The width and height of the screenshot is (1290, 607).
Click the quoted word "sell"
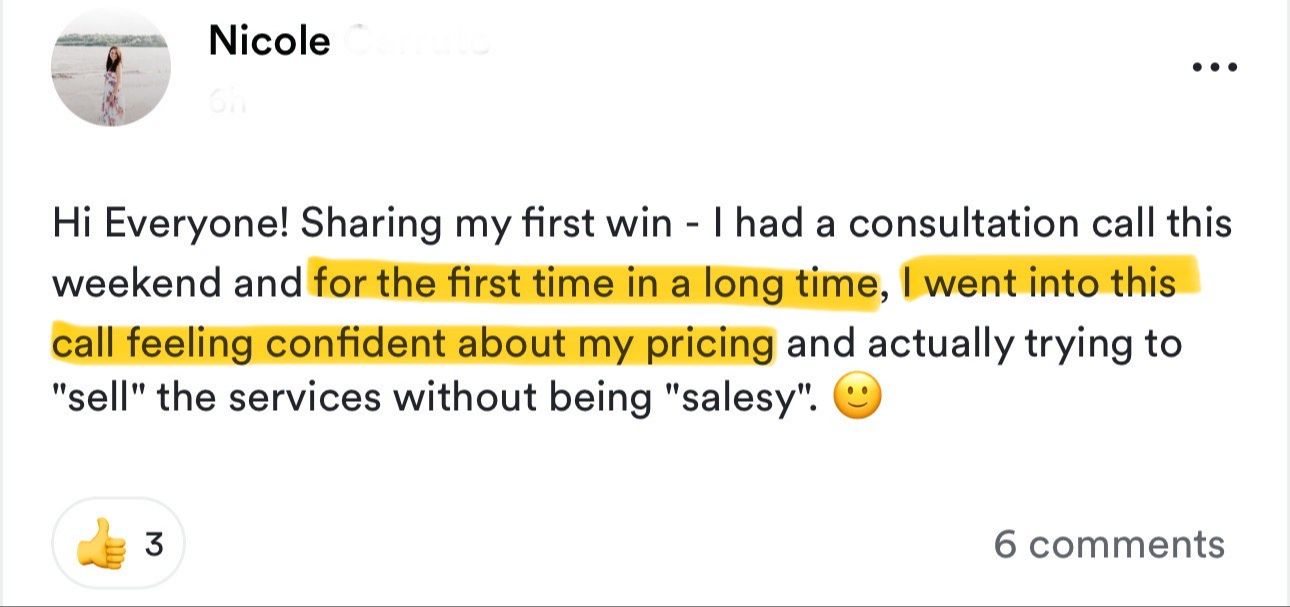[99, 398]
